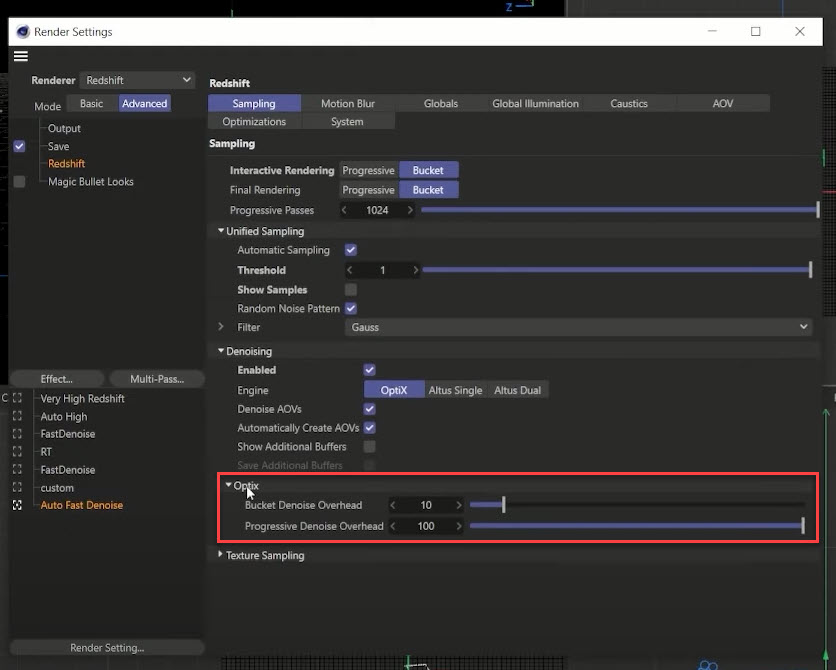Collapse the Denoising section

pyautogui.click(x=221, y=351)
